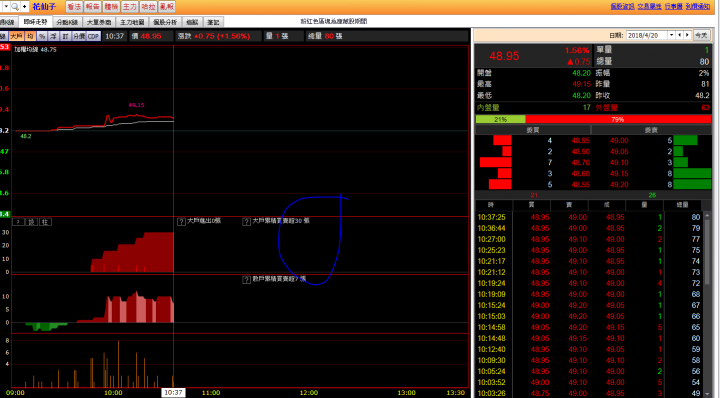This screenshot has height=398, width=720.
Task: Open the 交易屬性 link
Action: [x=649, y=6]
